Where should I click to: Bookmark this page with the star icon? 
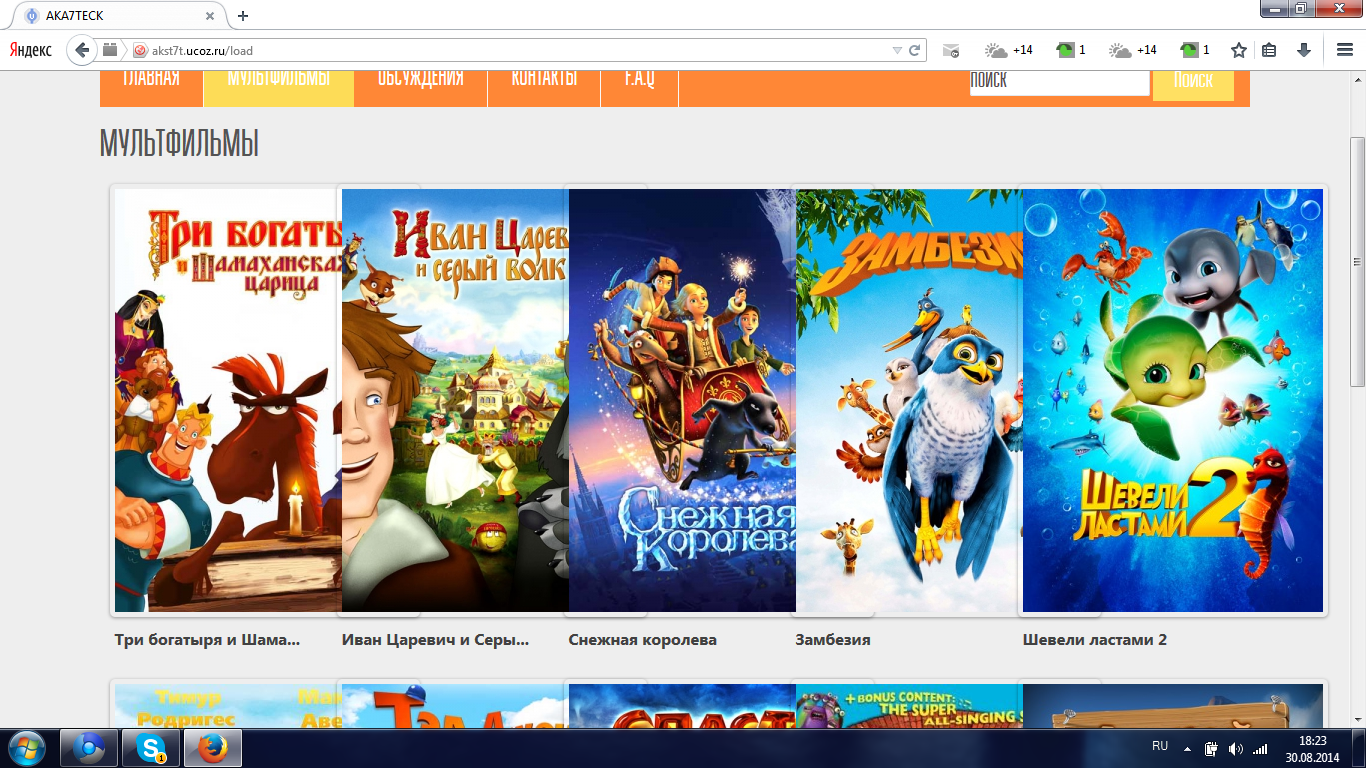[1239, 50]
